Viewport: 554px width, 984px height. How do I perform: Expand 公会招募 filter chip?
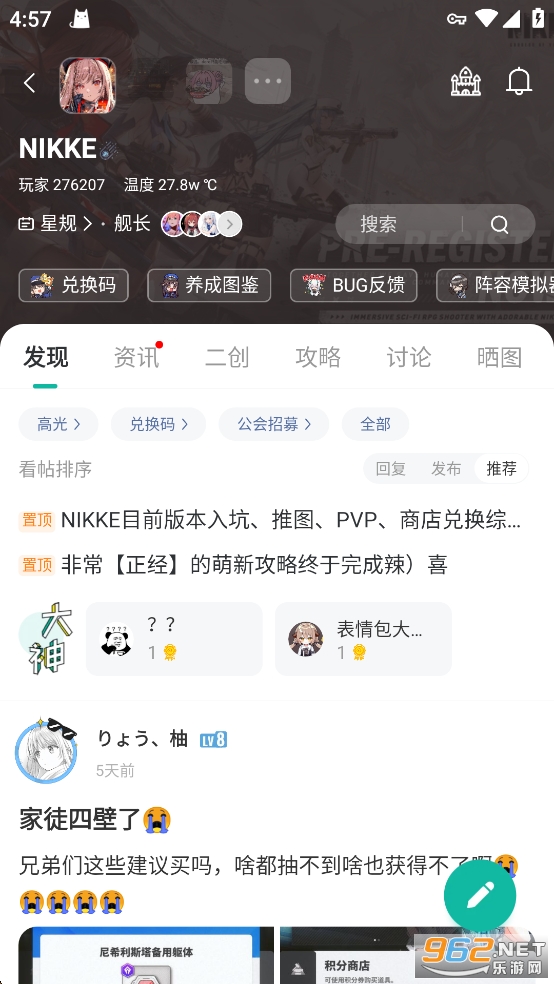[x=274, y=424]
